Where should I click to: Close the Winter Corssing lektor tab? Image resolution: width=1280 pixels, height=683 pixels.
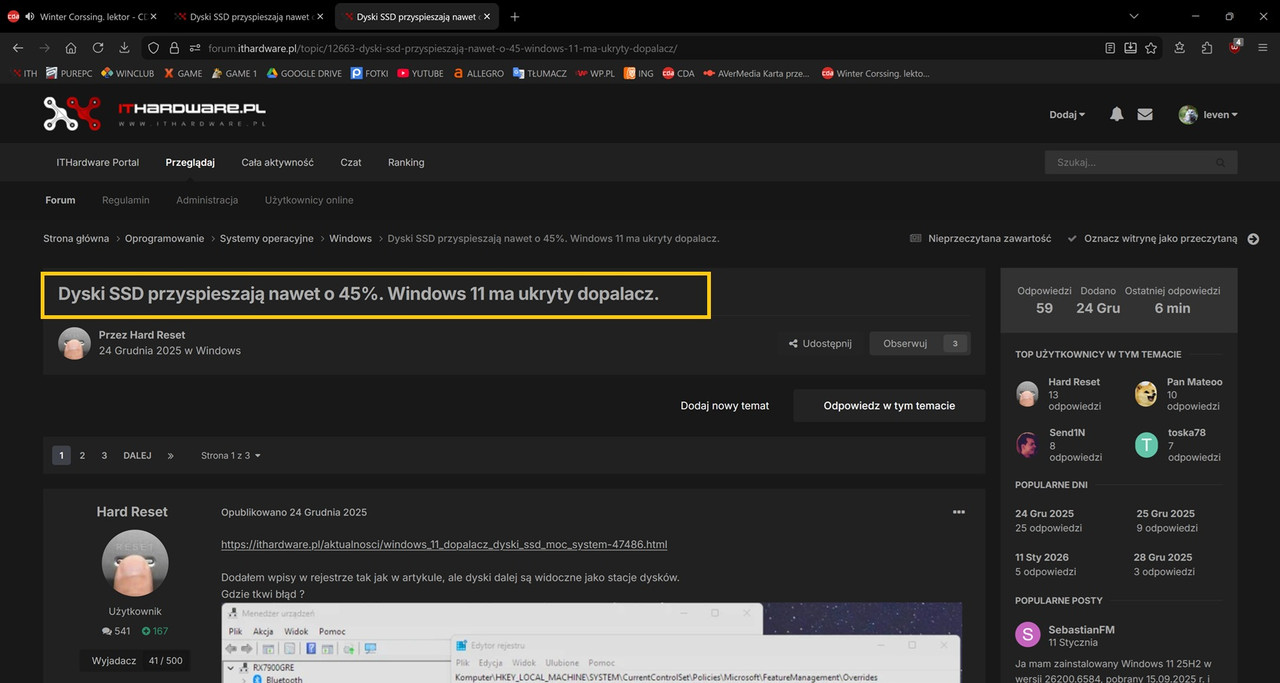click(x=153, y=17)
